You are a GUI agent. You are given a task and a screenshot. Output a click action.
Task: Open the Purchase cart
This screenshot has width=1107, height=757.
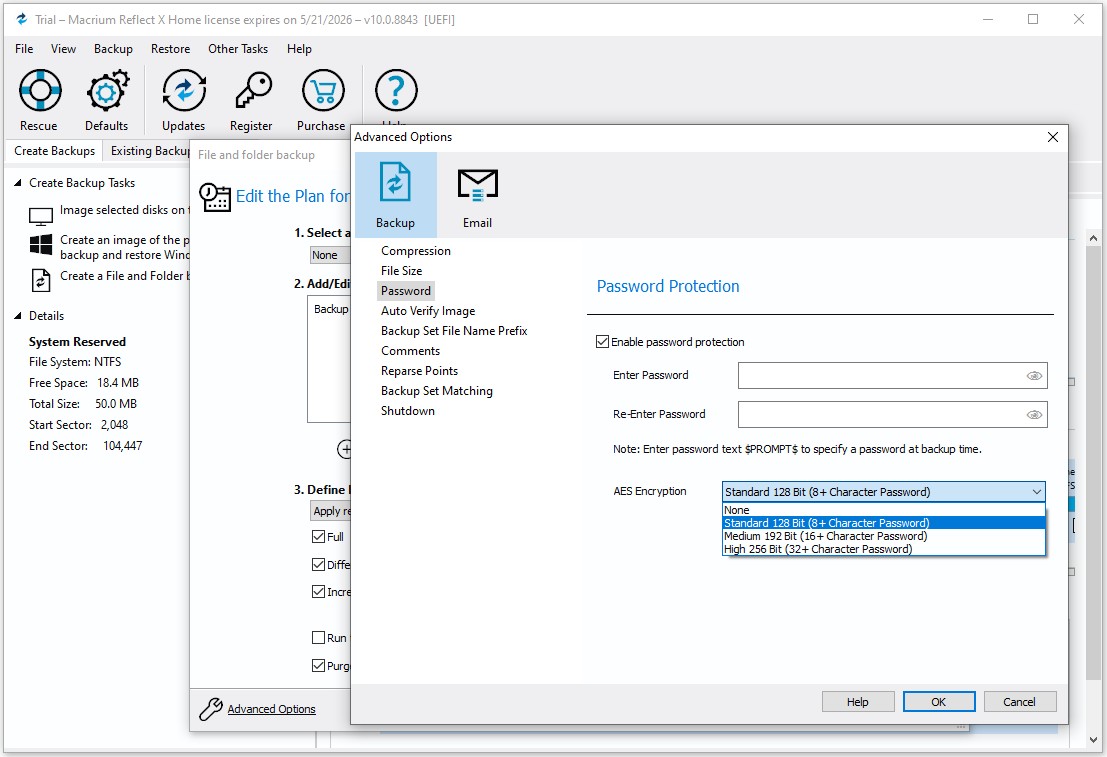coord(321,100)
